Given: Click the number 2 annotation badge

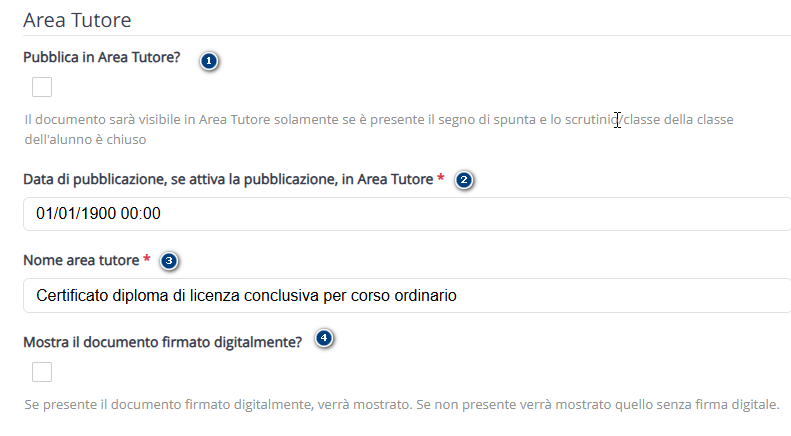Looking at the screenshot, I should pos(463,181).
